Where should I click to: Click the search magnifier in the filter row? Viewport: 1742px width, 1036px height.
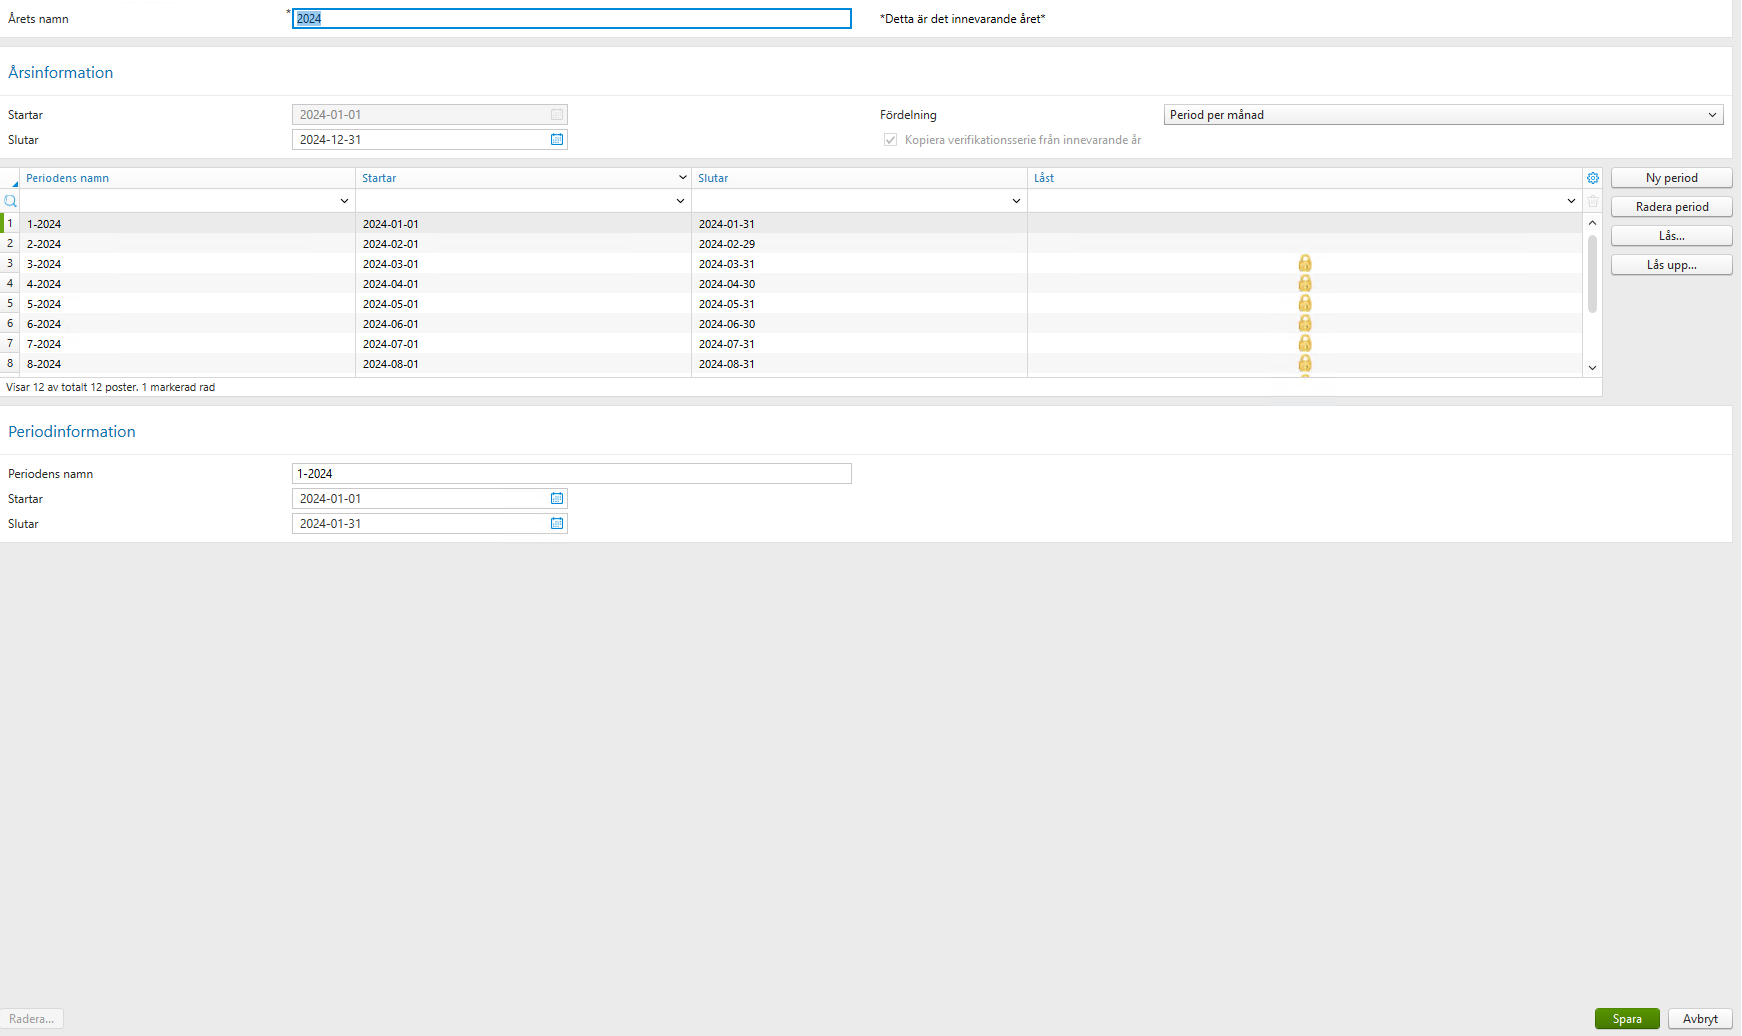(11, 200)
